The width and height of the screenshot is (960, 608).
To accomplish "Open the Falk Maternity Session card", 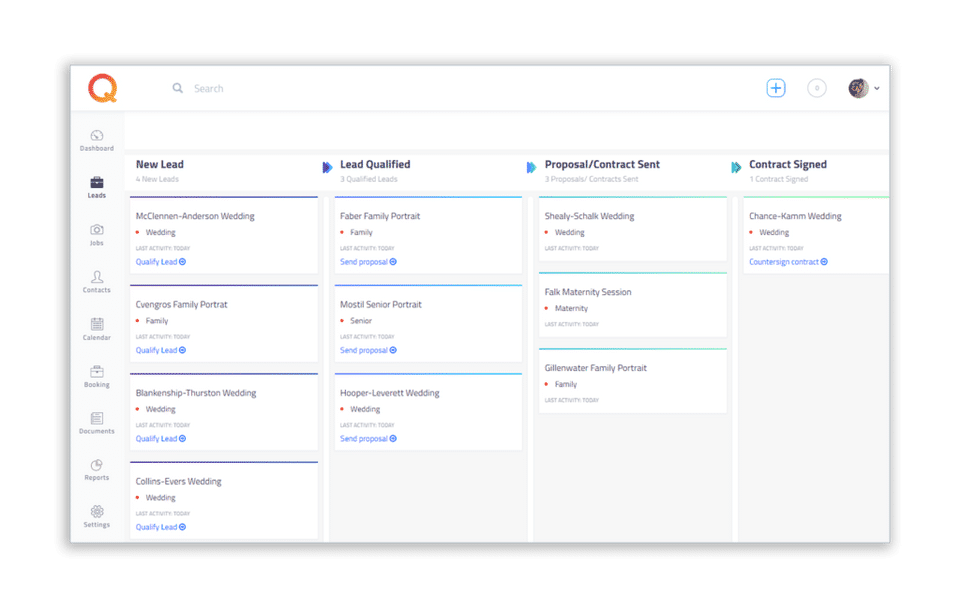I will (x=588, y=292).
